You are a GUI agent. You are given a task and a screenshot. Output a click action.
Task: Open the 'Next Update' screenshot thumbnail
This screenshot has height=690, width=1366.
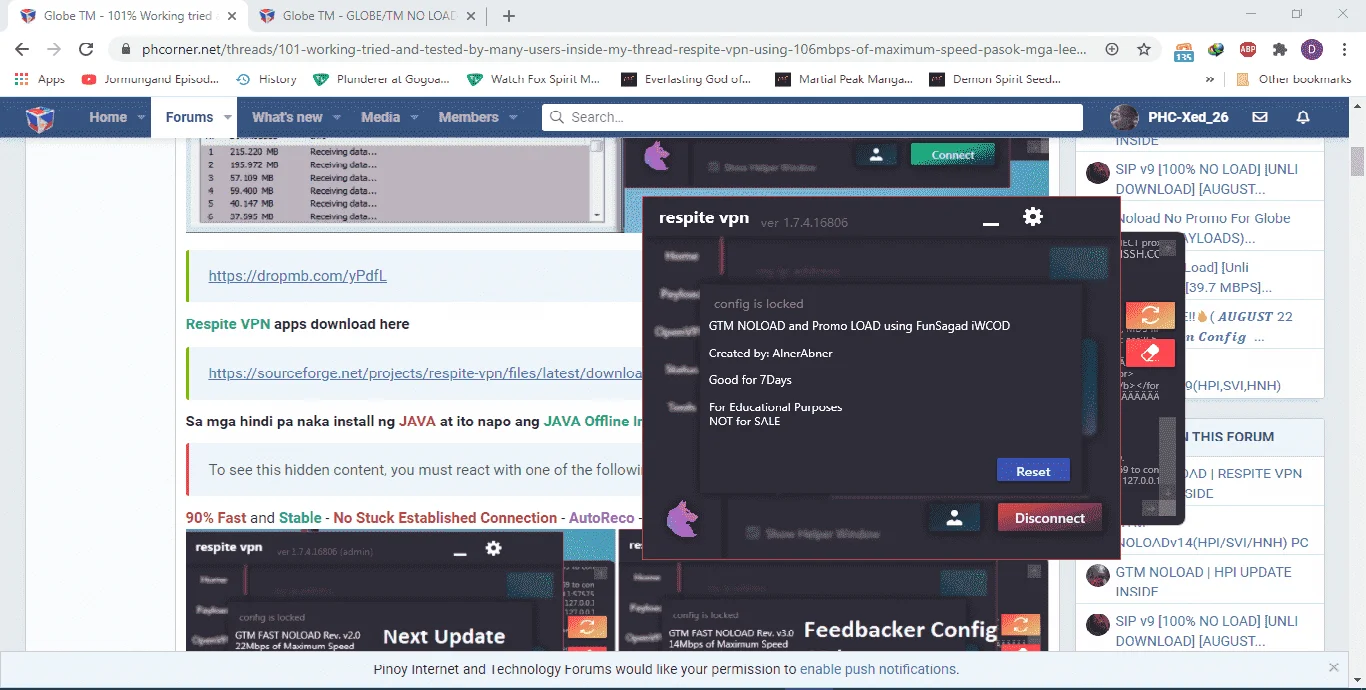coord(400,590)
